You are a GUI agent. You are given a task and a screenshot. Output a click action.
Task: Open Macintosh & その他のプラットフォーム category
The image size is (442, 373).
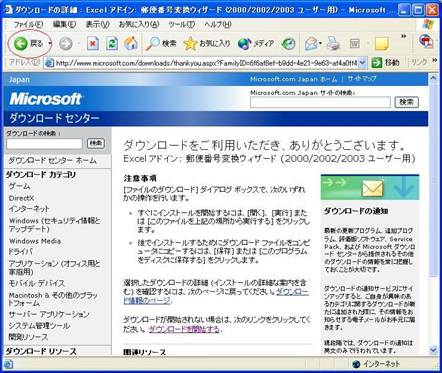tap(53, 299)
